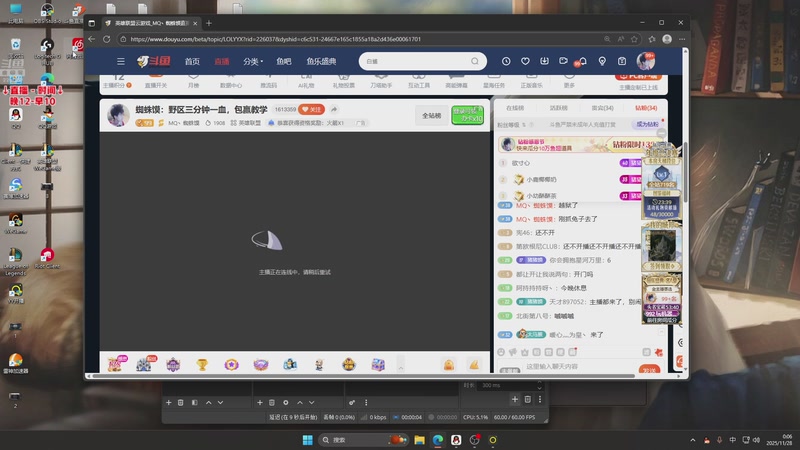Open watch history clock icon
The image size is (800, 450).
[506, 61]
